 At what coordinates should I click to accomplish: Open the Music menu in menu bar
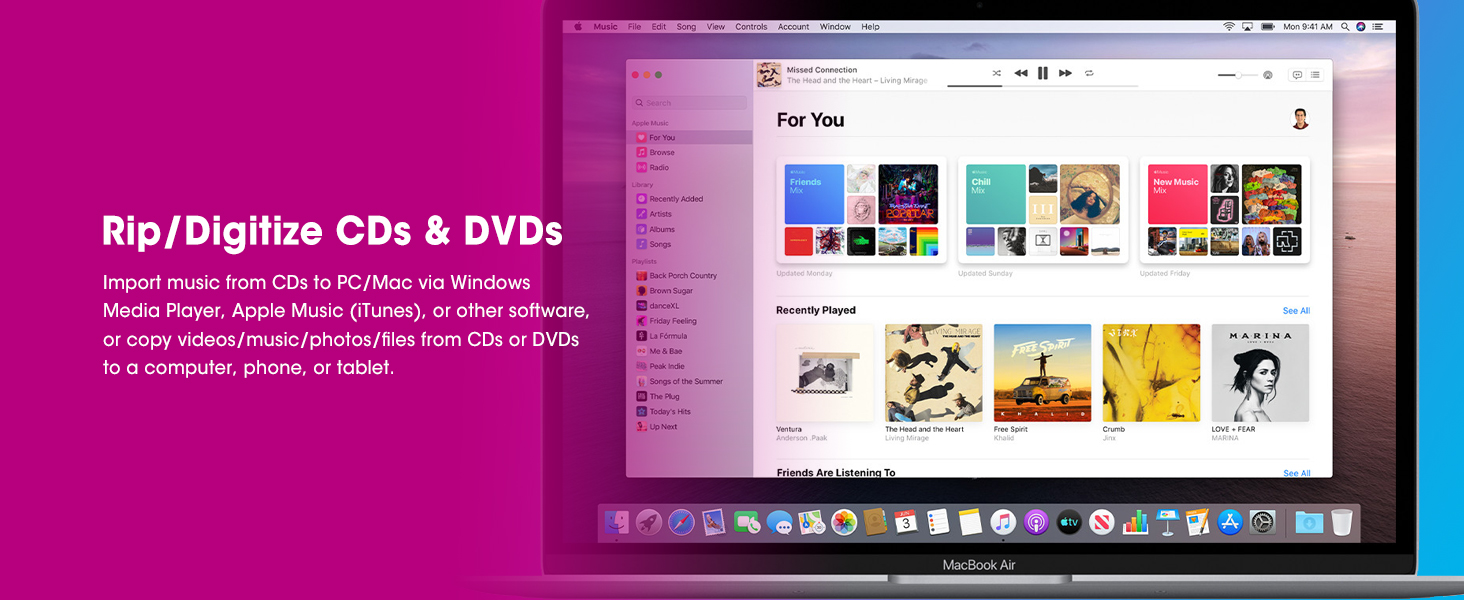tap(605, 27)
